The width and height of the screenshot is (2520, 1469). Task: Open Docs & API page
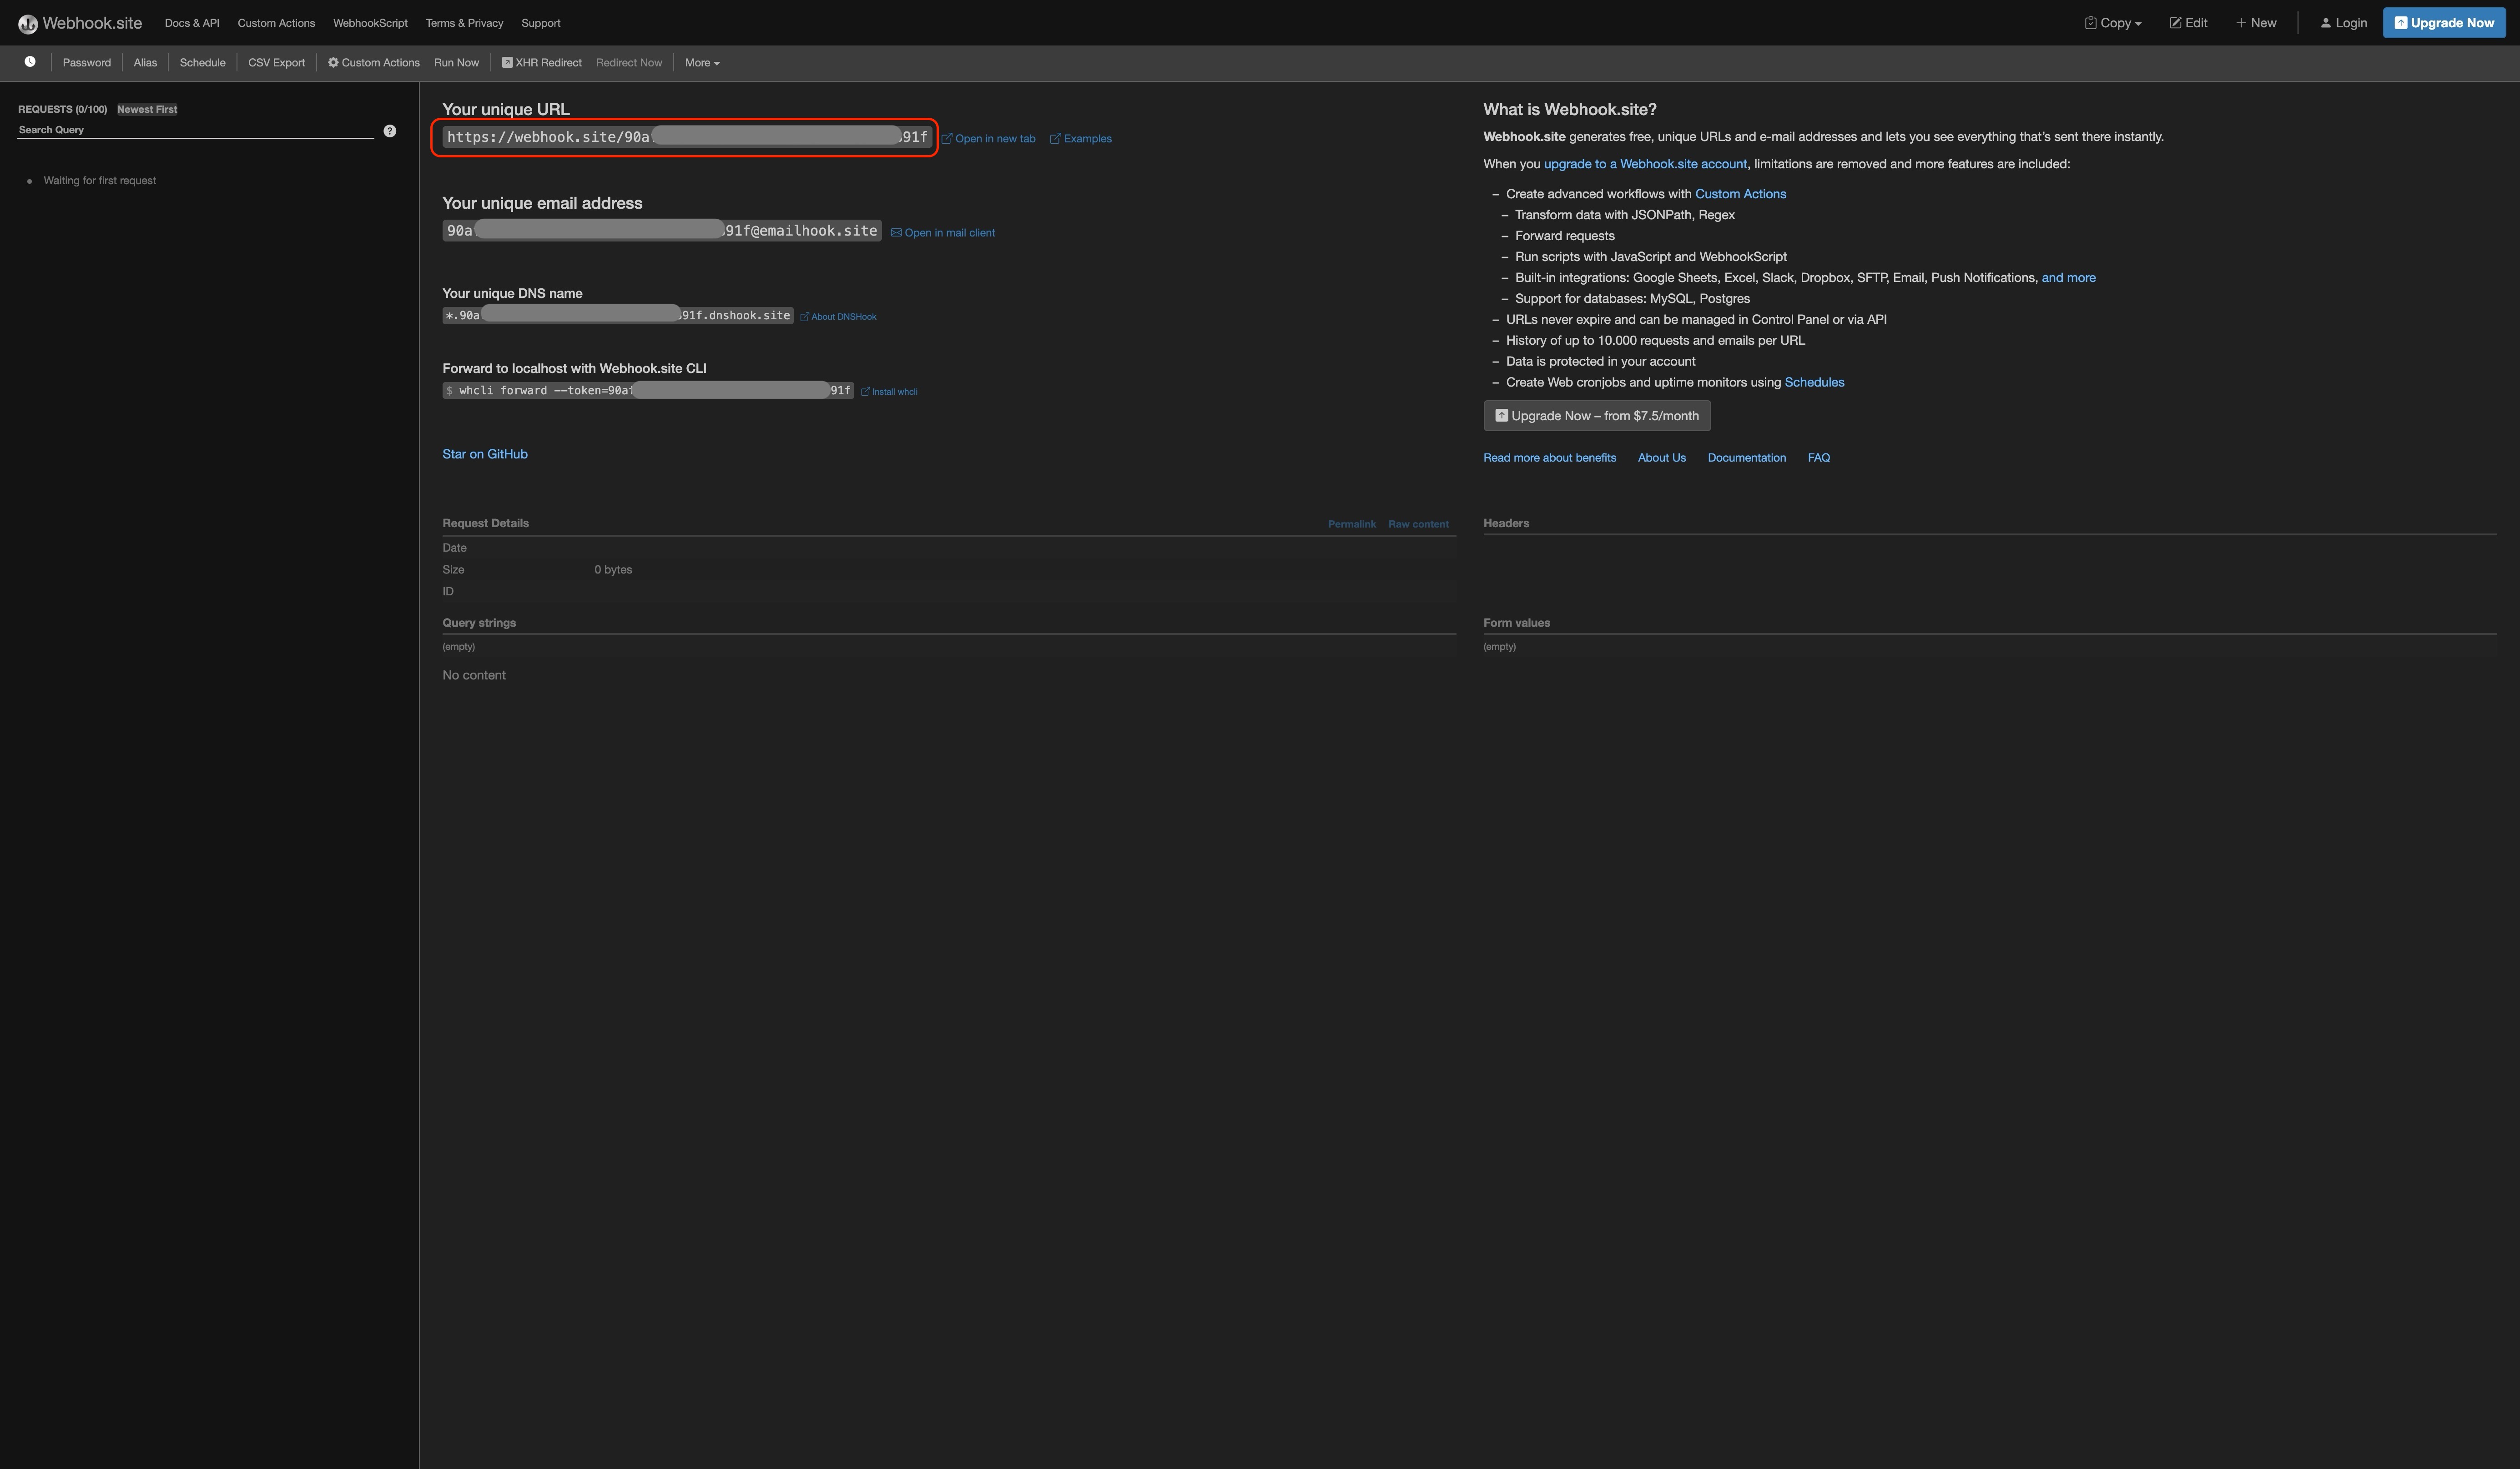coord(192,23)
